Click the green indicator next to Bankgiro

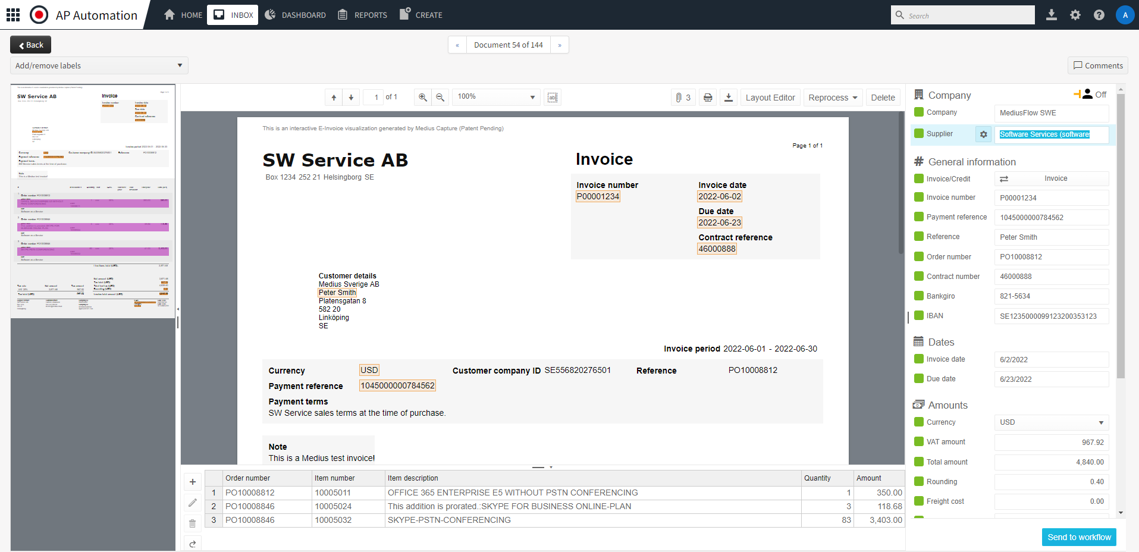click(919, 296)
